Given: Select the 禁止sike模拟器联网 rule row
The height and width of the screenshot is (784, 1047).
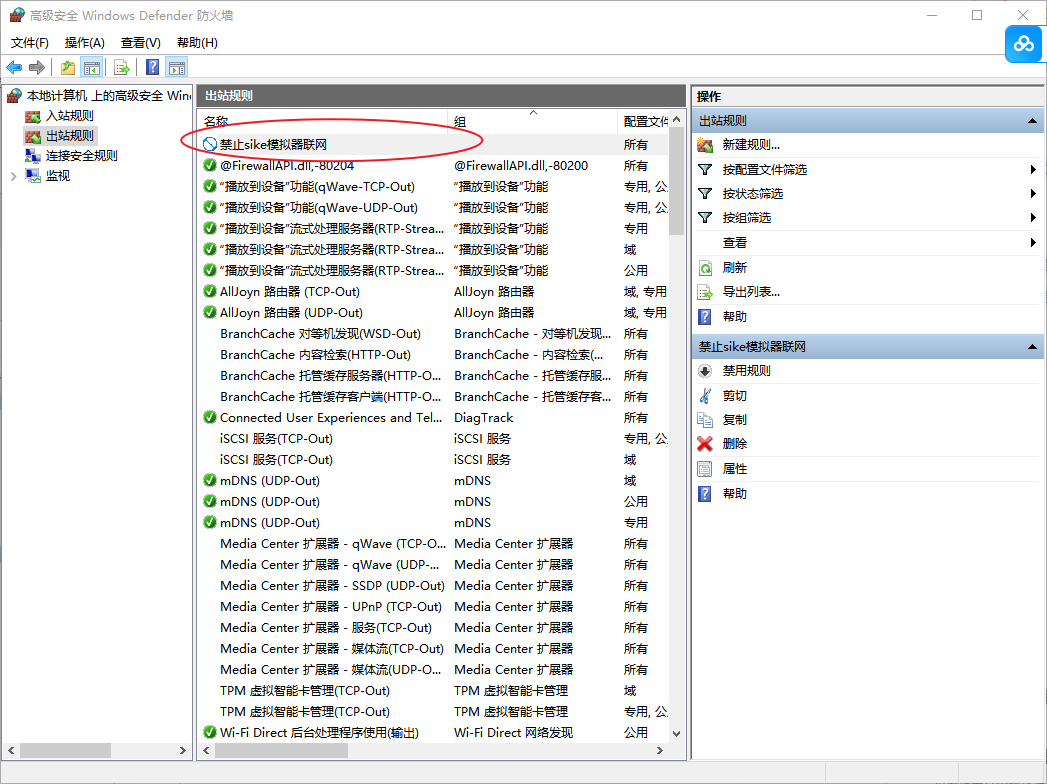Looking at the screenshot, I should (434, 144).
